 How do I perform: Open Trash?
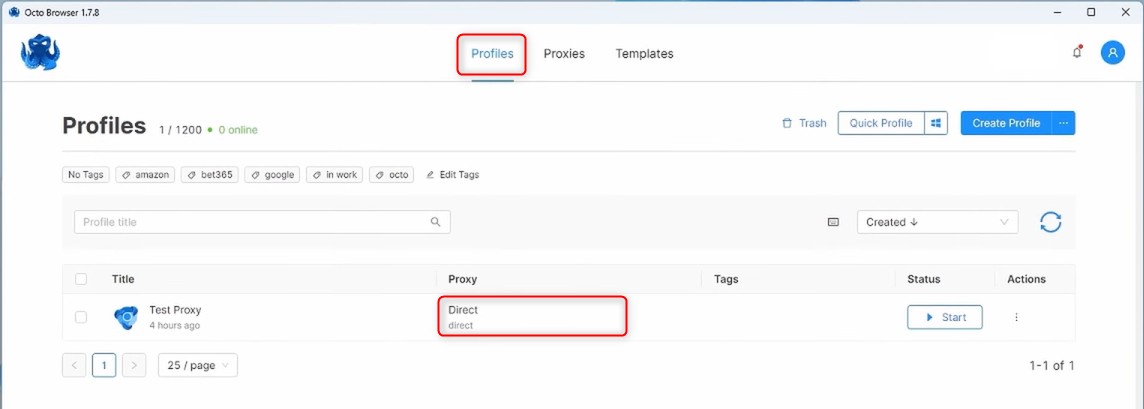tap(804, 123)
